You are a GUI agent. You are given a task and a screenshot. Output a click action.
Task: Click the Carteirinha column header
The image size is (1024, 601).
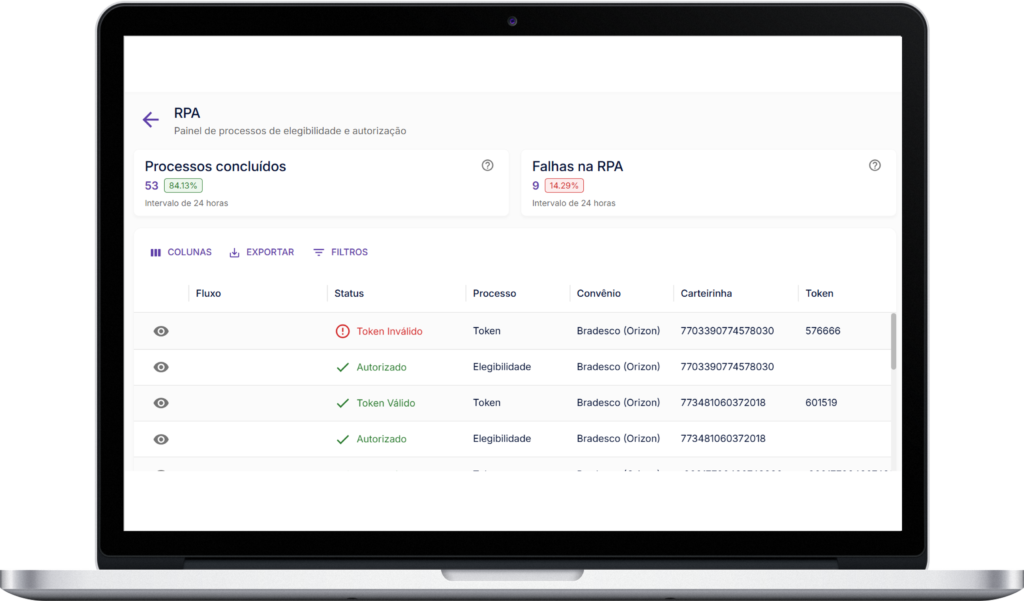pyautogui.click(x=706, y=293)
